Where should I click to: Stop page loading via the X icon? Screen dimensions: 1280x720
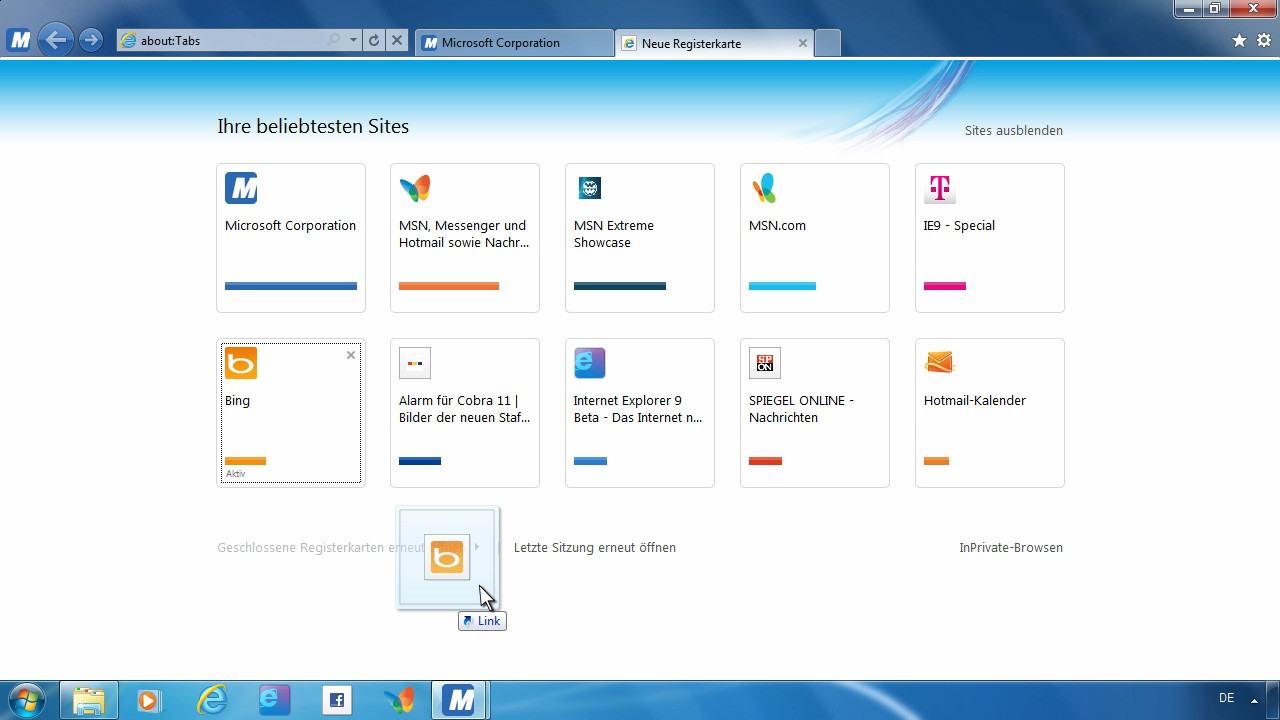click(396, 40)
